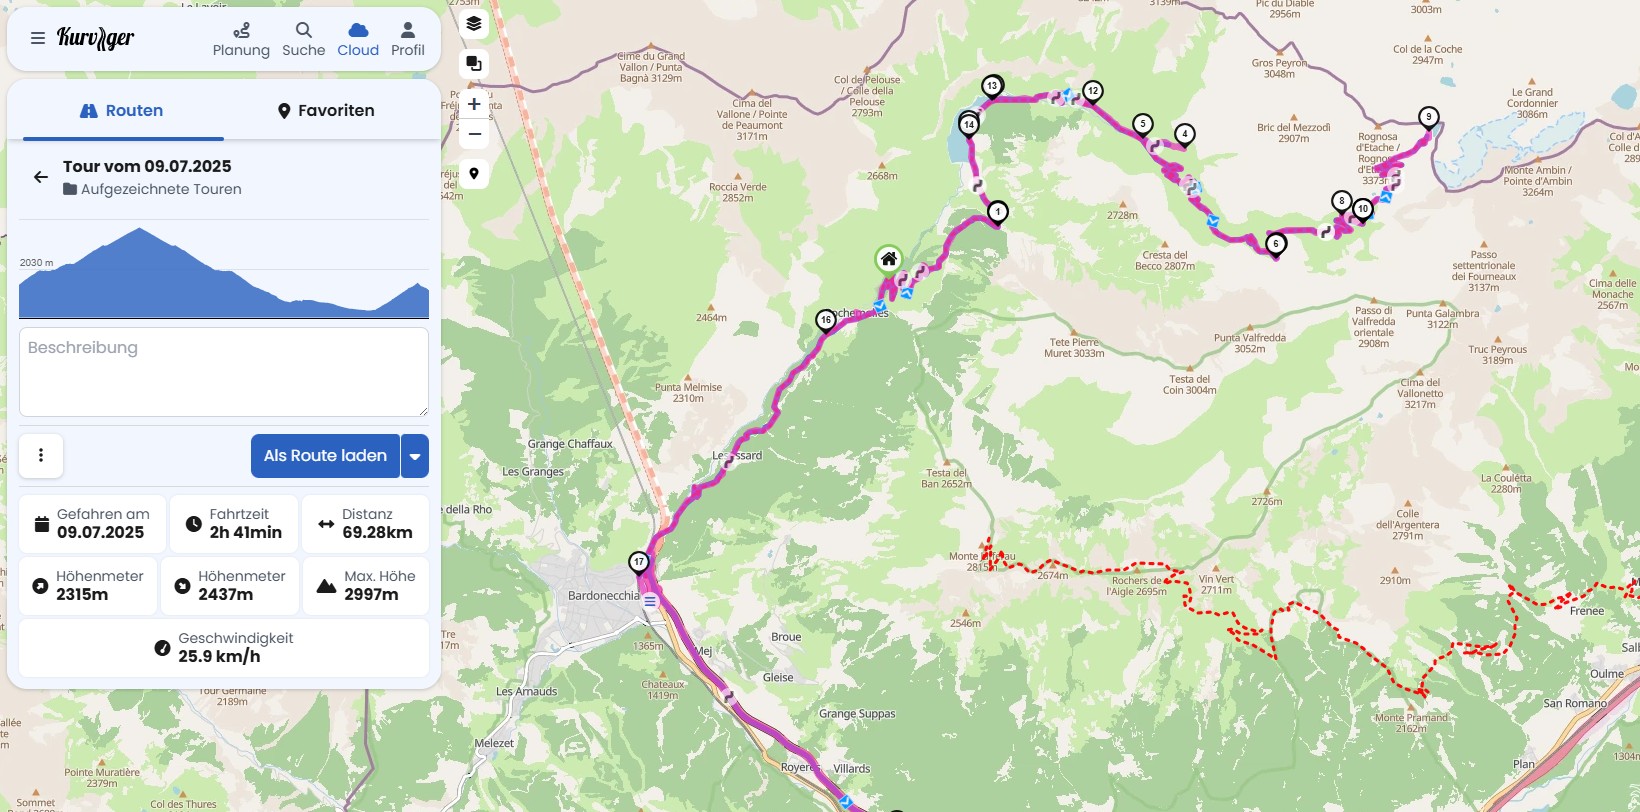Image resolution: width=1640 pixels, height=812 pixels.
Task: Click the home start marker on map
Action: click(888, 259)
